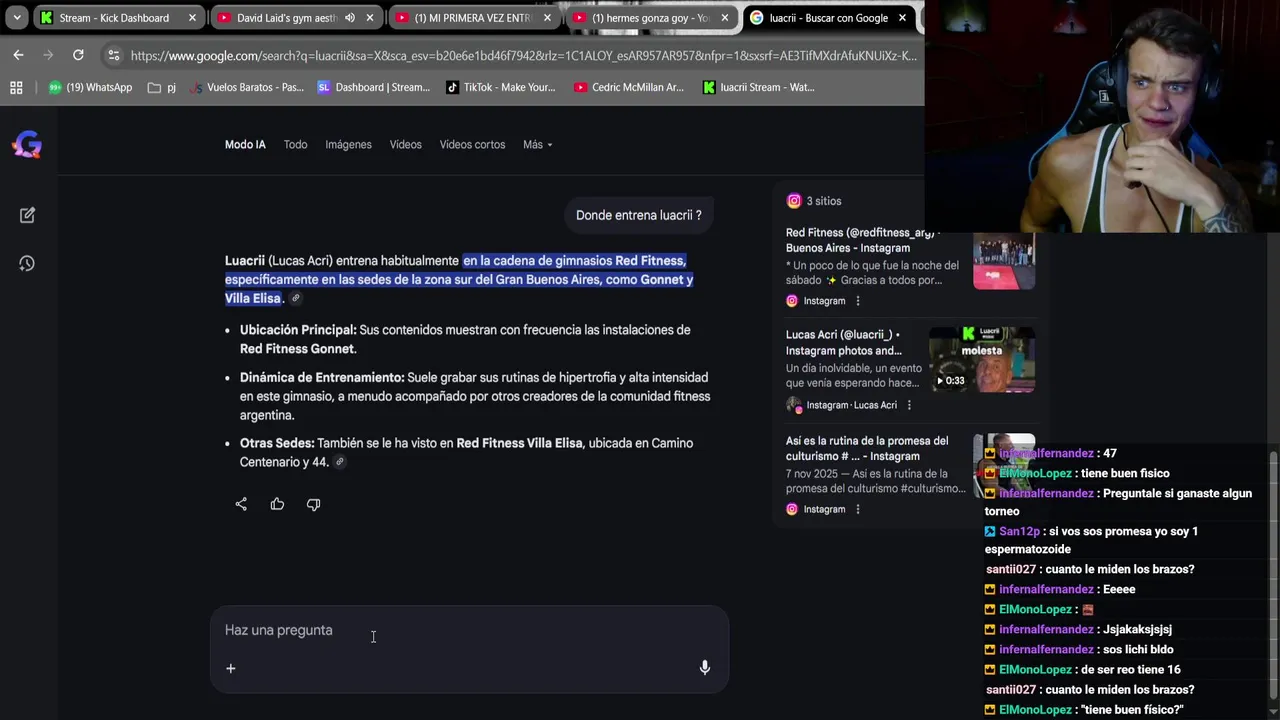
Task: Open Vuelos Baratos bookmark
Action: 246,87
